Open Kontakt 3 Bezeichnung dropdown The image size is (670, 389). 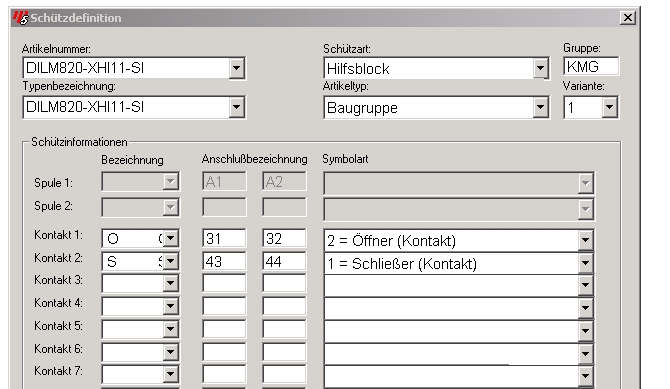click(170, 283)
